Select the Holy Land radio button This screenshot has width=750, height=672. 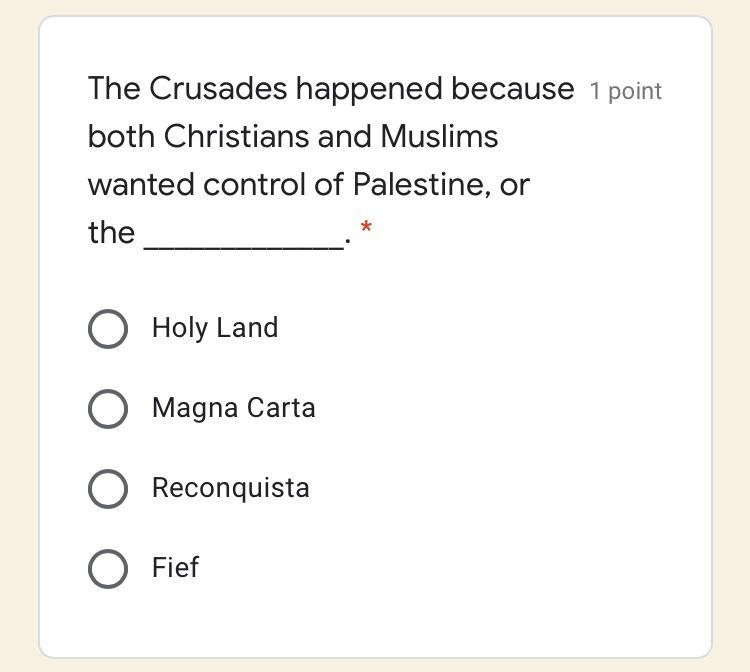pos(108,328)
